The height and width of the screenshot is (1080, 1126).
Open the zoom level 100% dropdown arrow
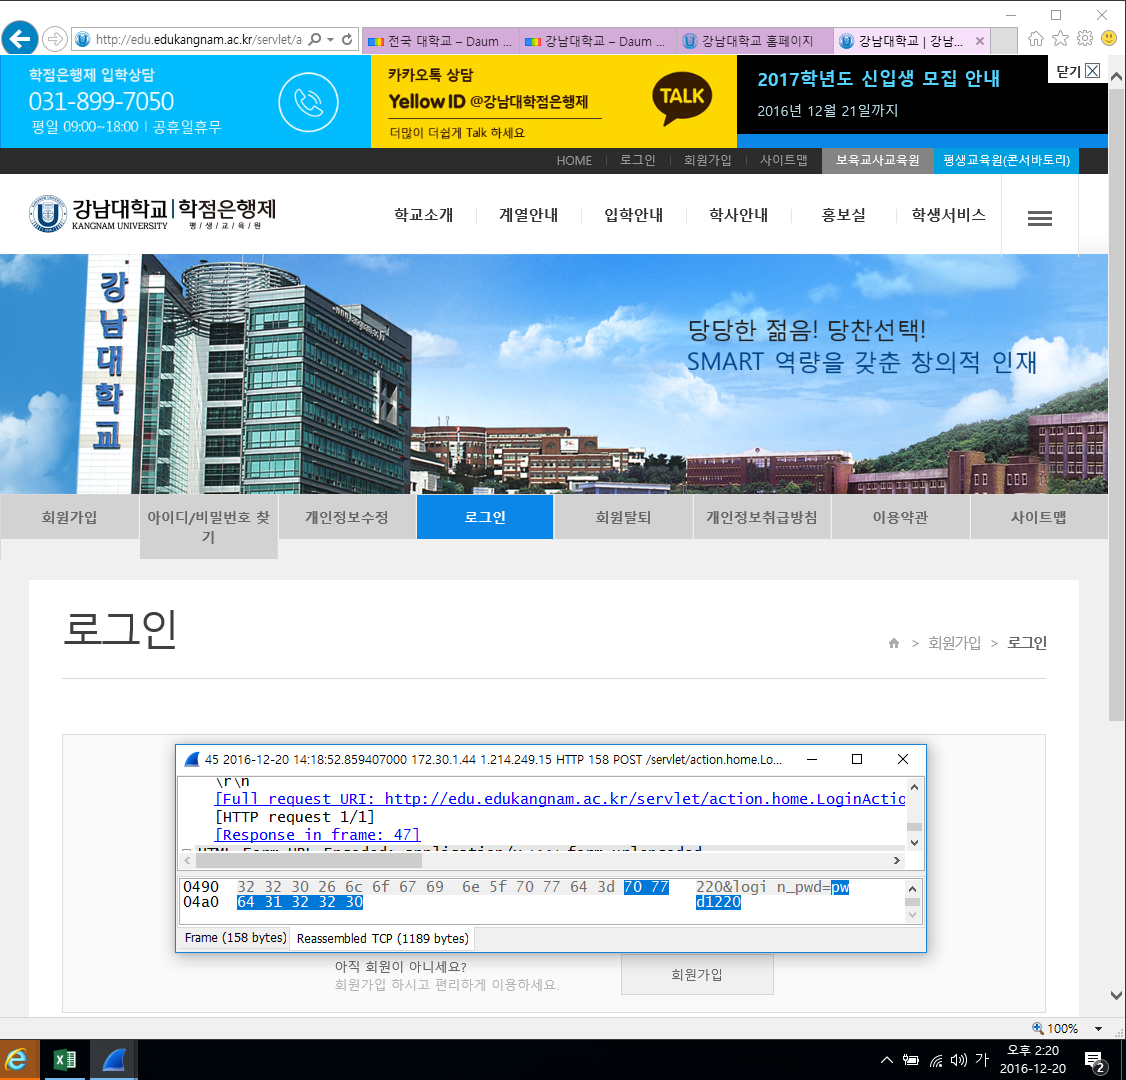click(1098, 1028)
